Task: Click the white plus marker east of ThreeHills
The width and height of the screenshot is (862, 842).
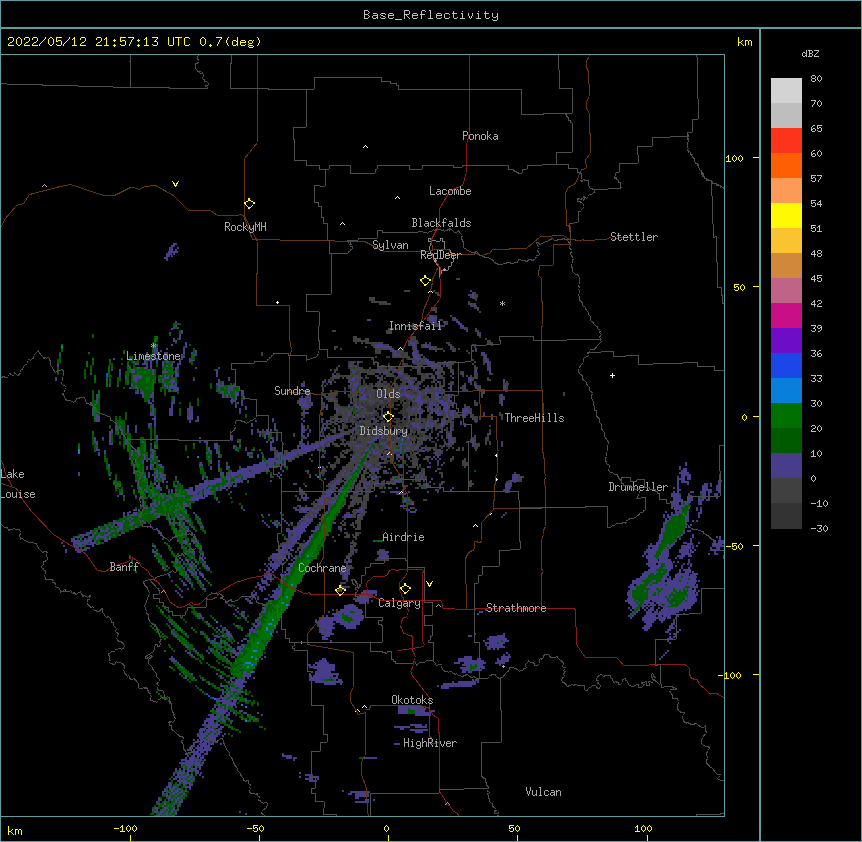Action: (x=612, y=375)
